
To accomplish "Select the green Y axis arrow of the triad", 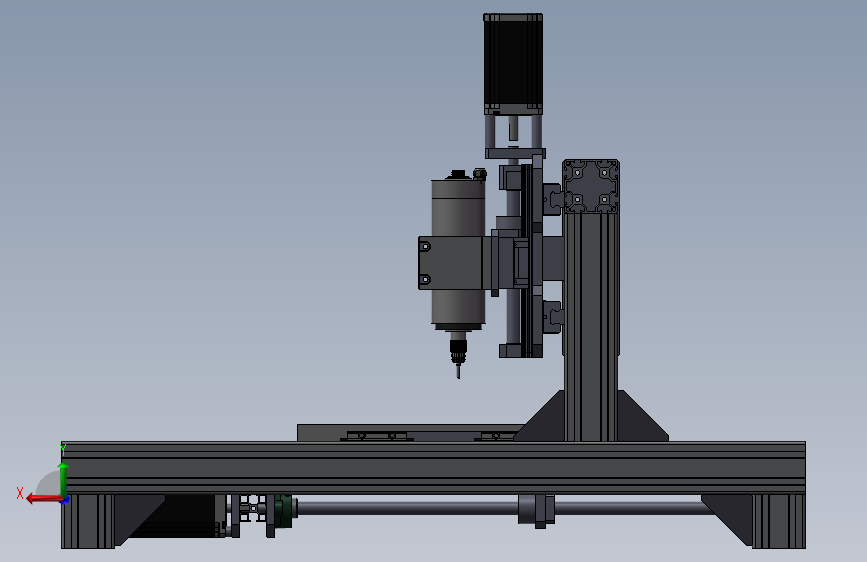I will 63,479.
